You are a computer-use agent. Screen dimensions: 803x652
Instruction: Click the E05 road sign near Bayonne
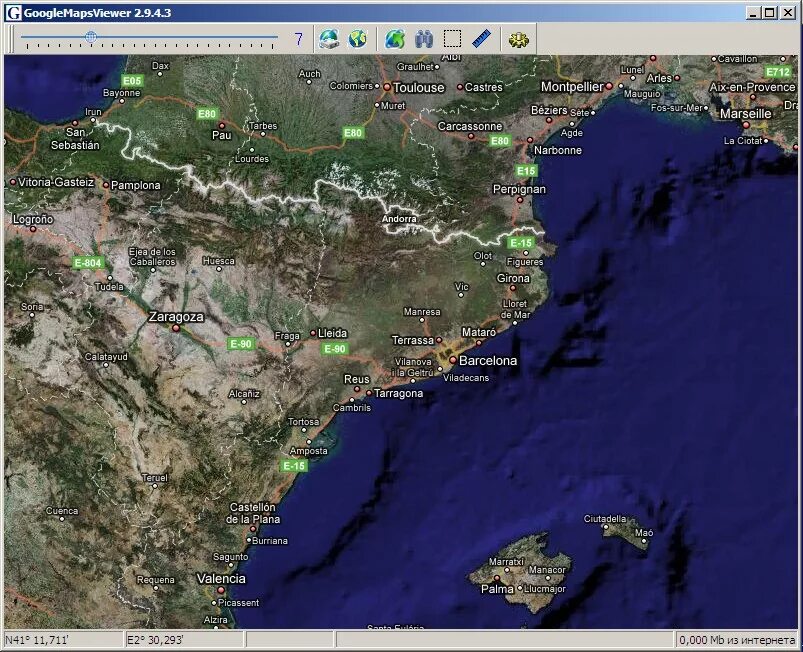(x=132, y=80)
